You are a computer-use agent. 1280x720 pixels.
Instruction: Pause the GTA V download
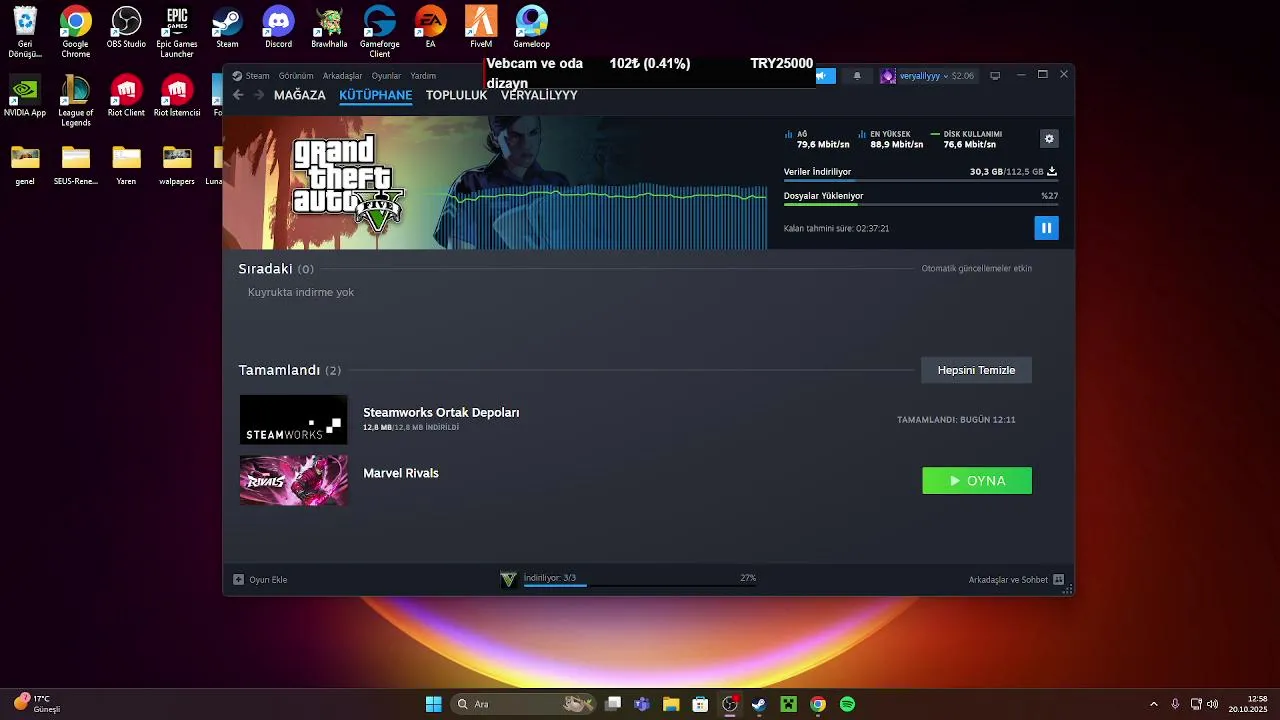[1046, 228]
